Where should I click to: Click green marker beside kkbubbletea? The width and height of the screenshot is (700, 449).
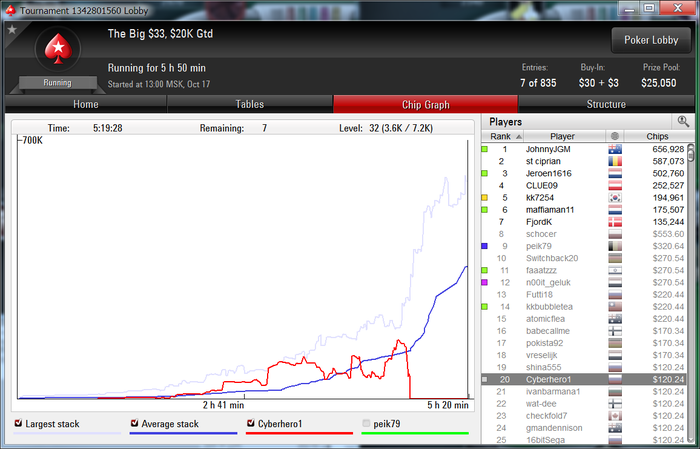tap(484, 307)
